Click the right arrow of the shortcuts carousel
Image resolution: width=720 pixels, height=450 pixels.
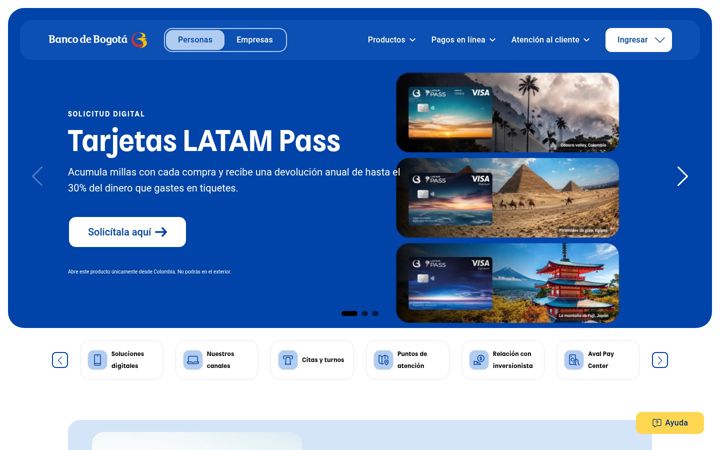point(660,360)
